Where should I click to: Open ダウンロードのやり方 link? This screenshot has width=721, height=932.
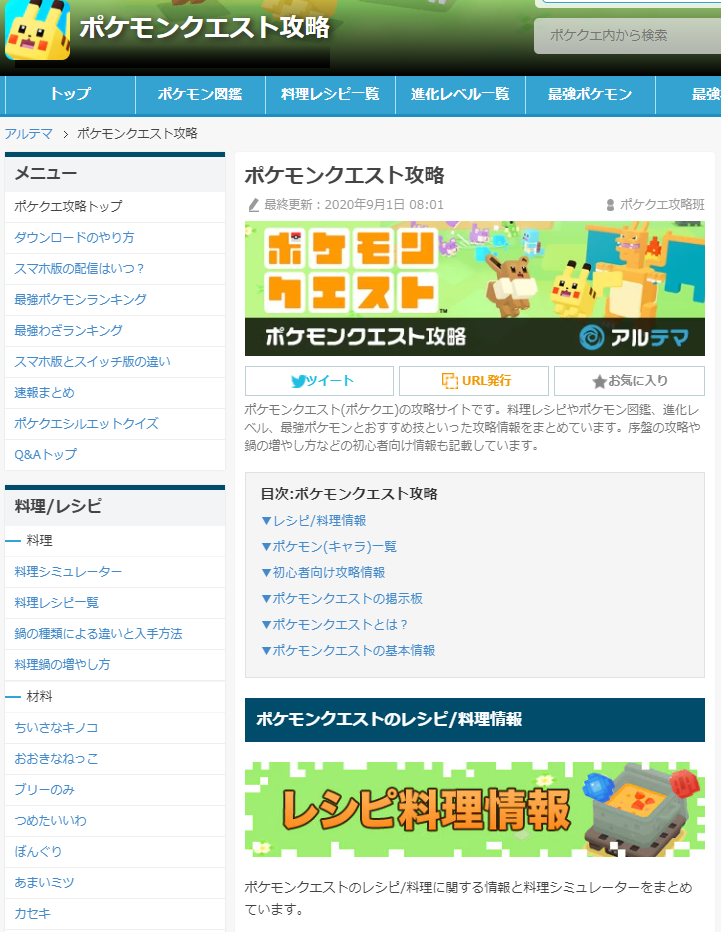click(x=115, y=238)
